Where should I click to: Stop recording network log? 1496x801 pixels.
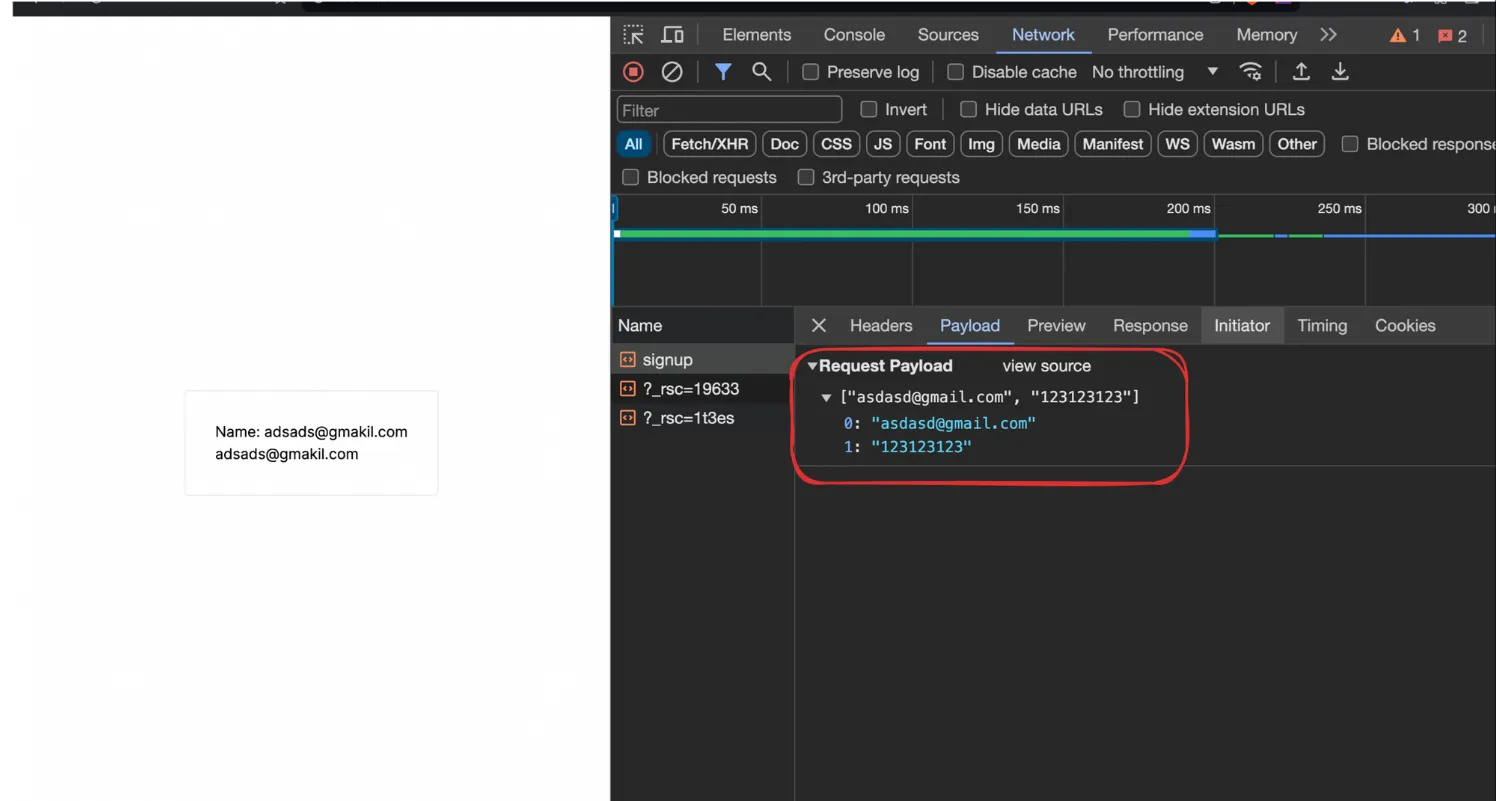pos(633,72)
